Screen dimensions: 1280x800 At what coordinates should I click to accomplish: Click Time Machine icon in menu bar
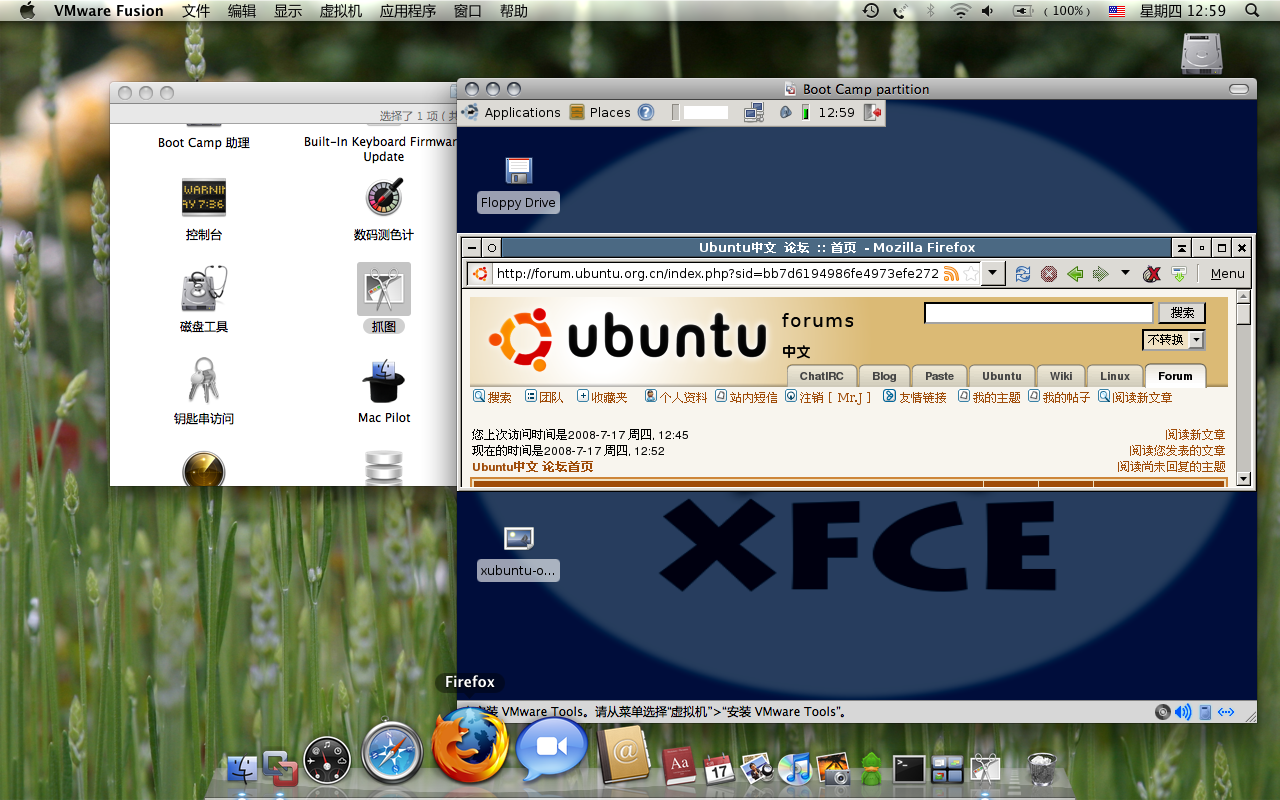coord(871,11)
